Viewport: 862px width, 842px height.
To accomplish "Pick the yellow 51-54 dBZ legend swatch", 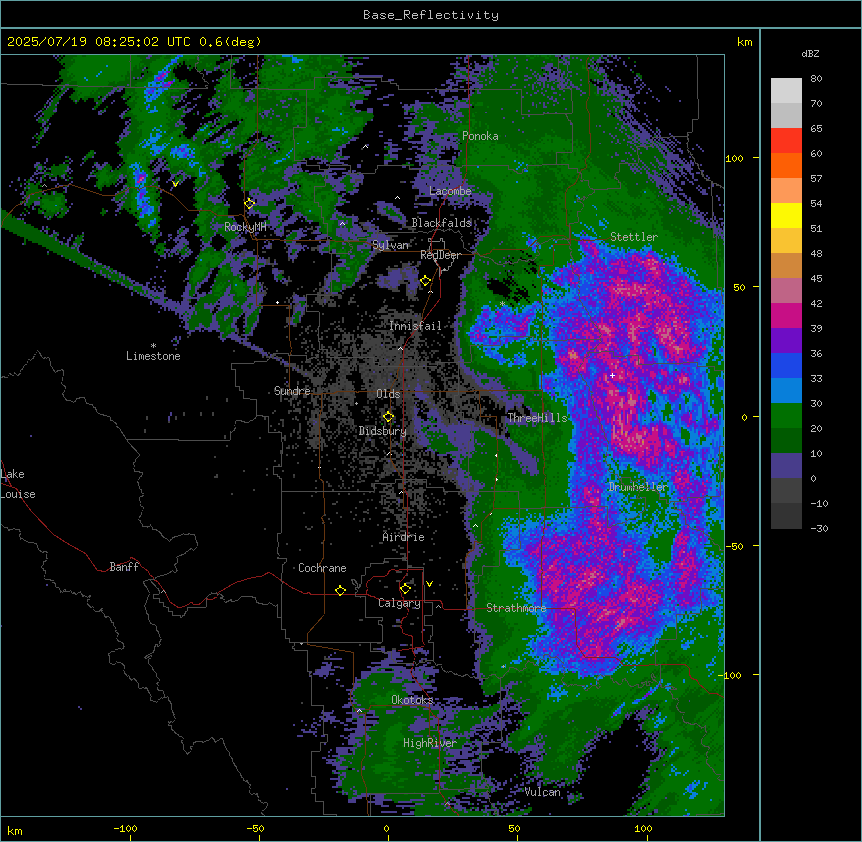I will tap(786, 215).
